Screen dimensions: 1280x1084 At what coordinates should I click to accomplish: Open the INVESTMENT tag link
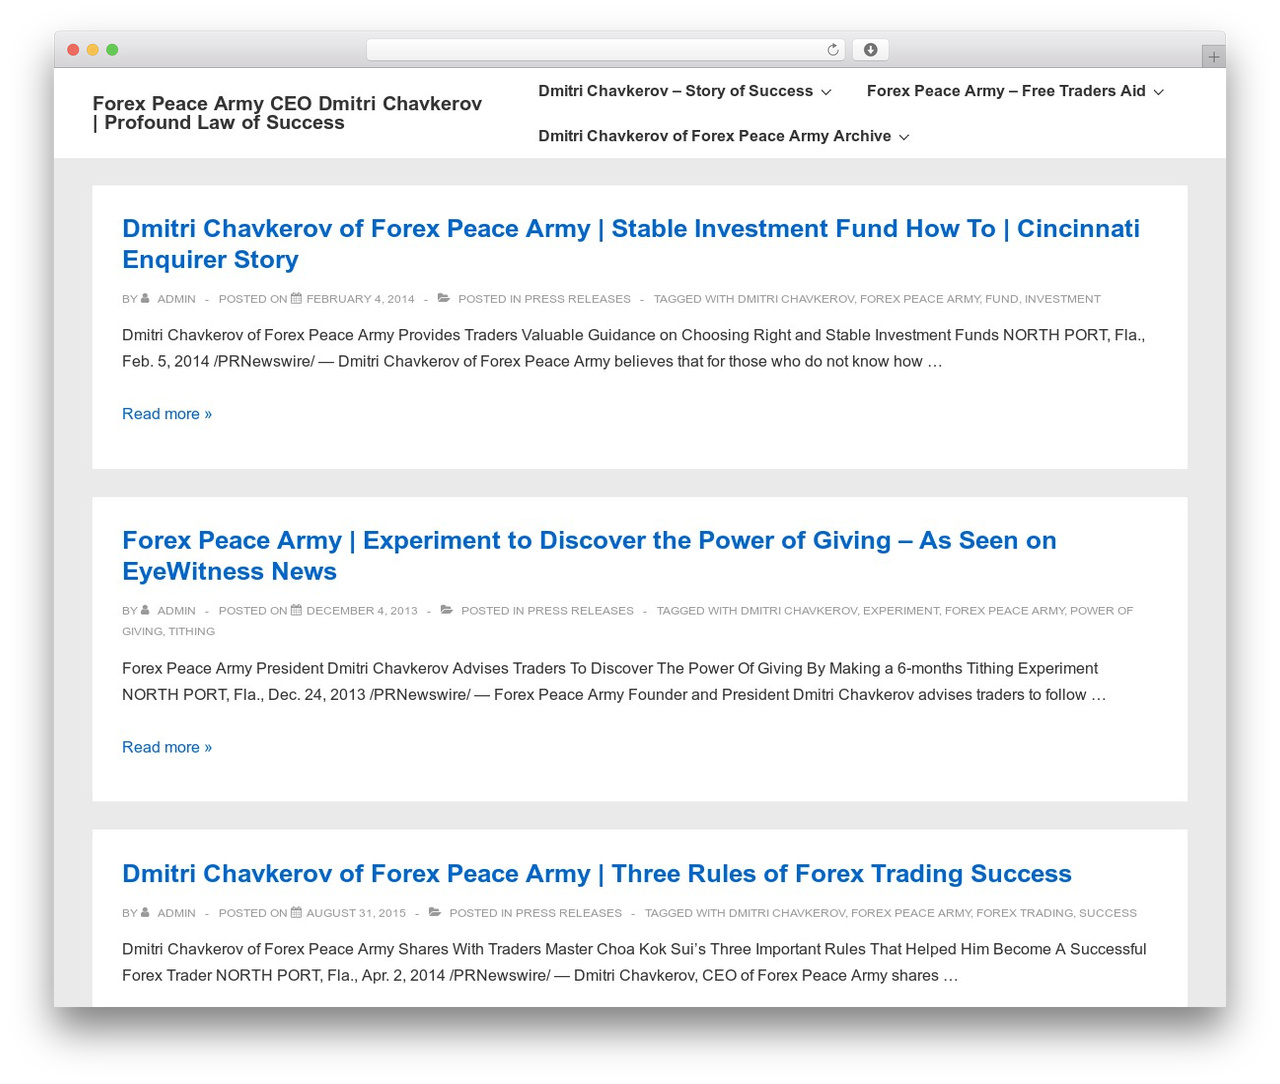click(x=1062, y=299)
